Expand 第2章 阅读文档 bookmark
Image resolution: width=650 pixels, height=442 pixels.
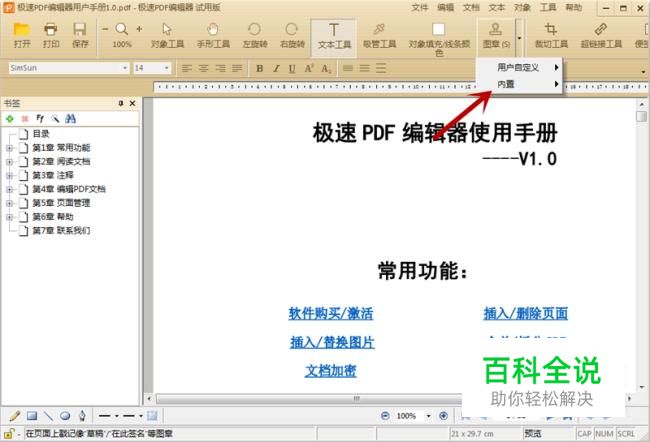point(10,162)
